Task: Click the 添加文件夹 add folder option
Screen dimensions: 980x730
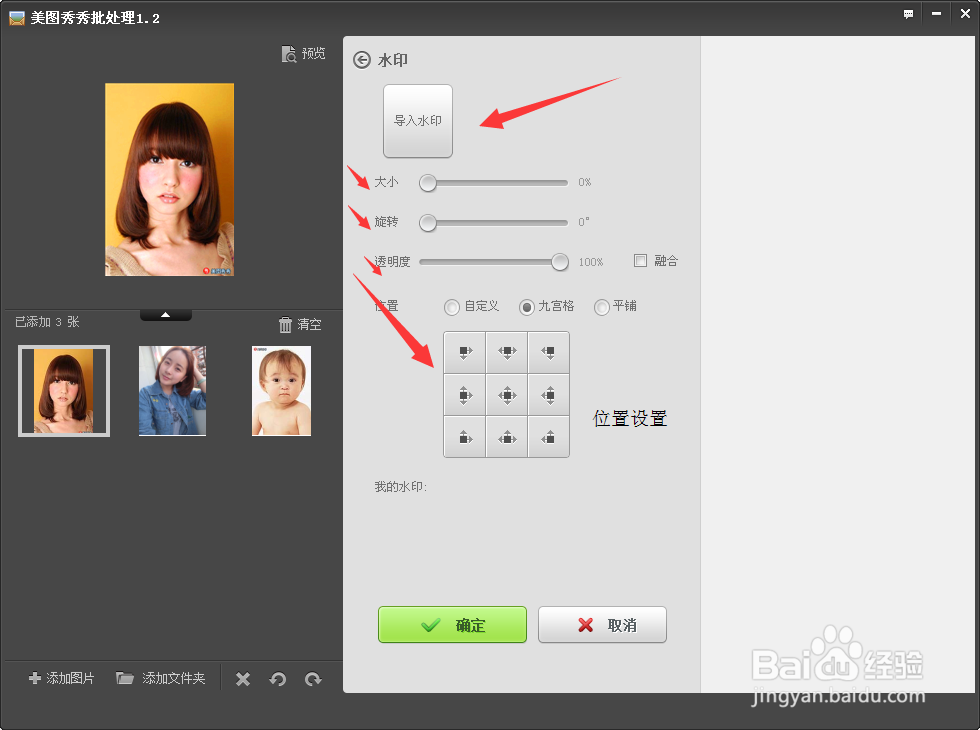Action: coord(160,678)
